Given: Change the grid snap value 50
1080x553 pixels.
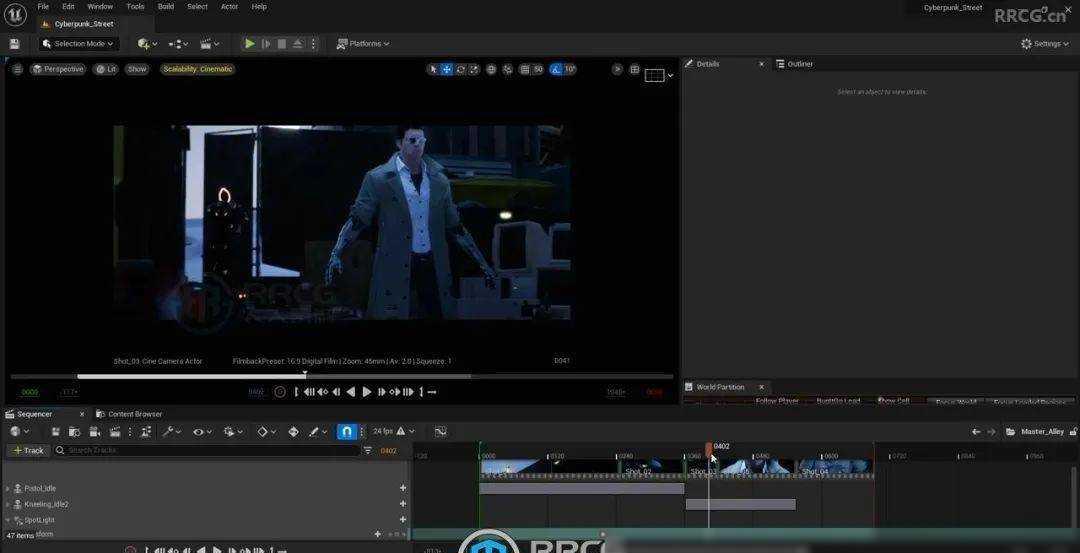Looking at the screenshot, I should coord(538,70).
